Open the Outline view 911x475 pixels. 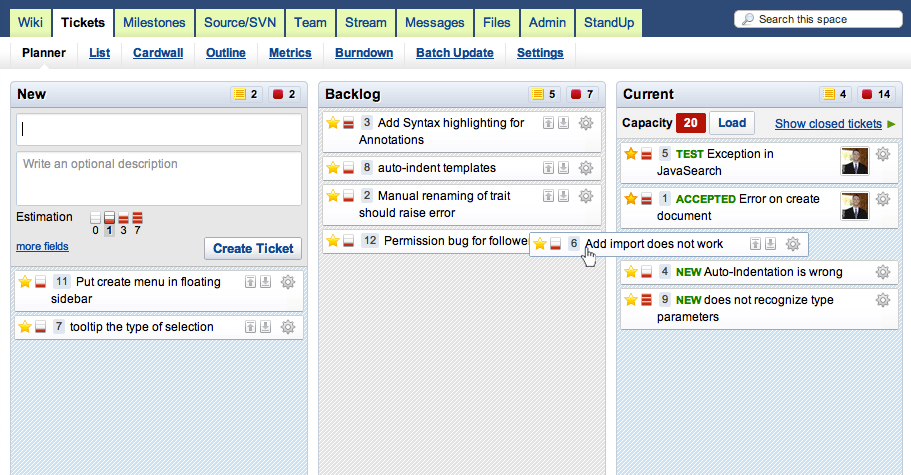point(225,53)
